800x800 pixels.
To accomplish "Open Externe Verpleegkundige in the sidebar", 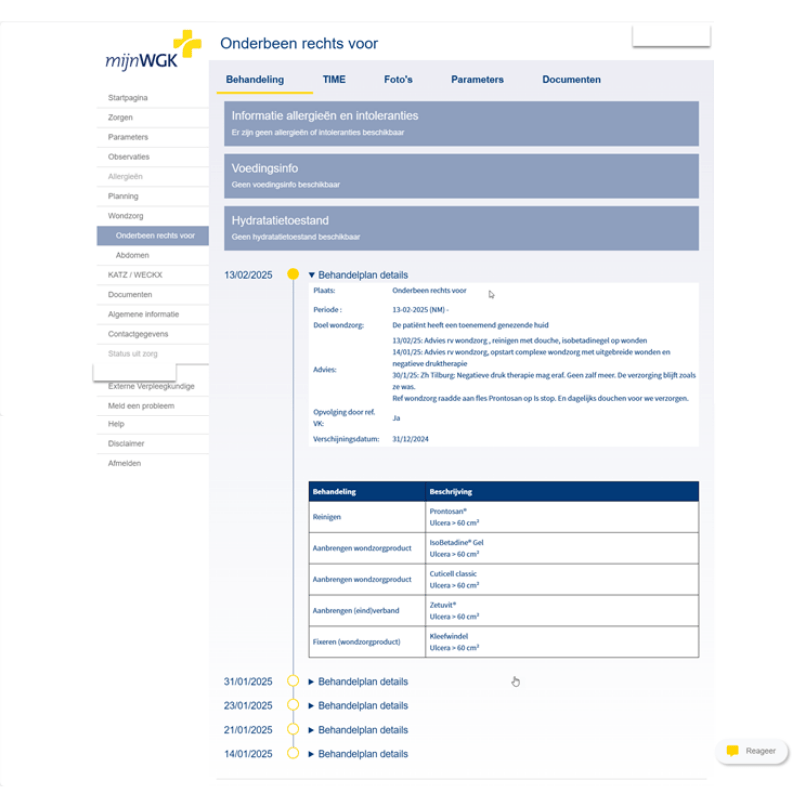I will point(153,387).
